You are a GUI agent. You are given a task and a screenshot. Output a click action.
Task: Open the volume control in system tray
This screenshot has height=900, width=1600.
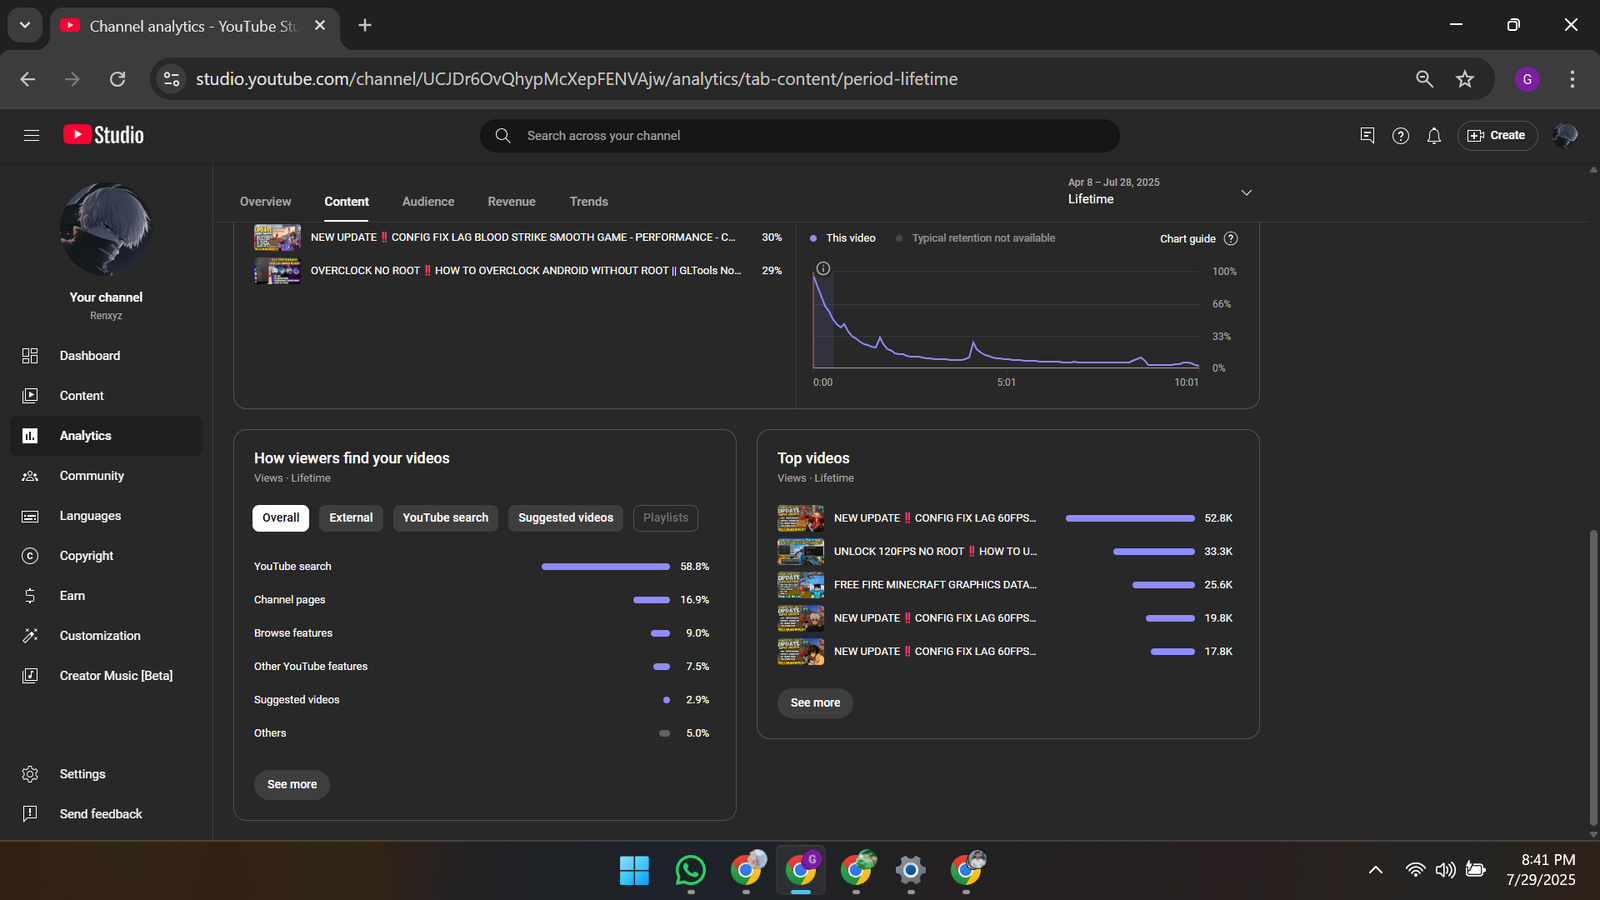tap(1445, 870)
